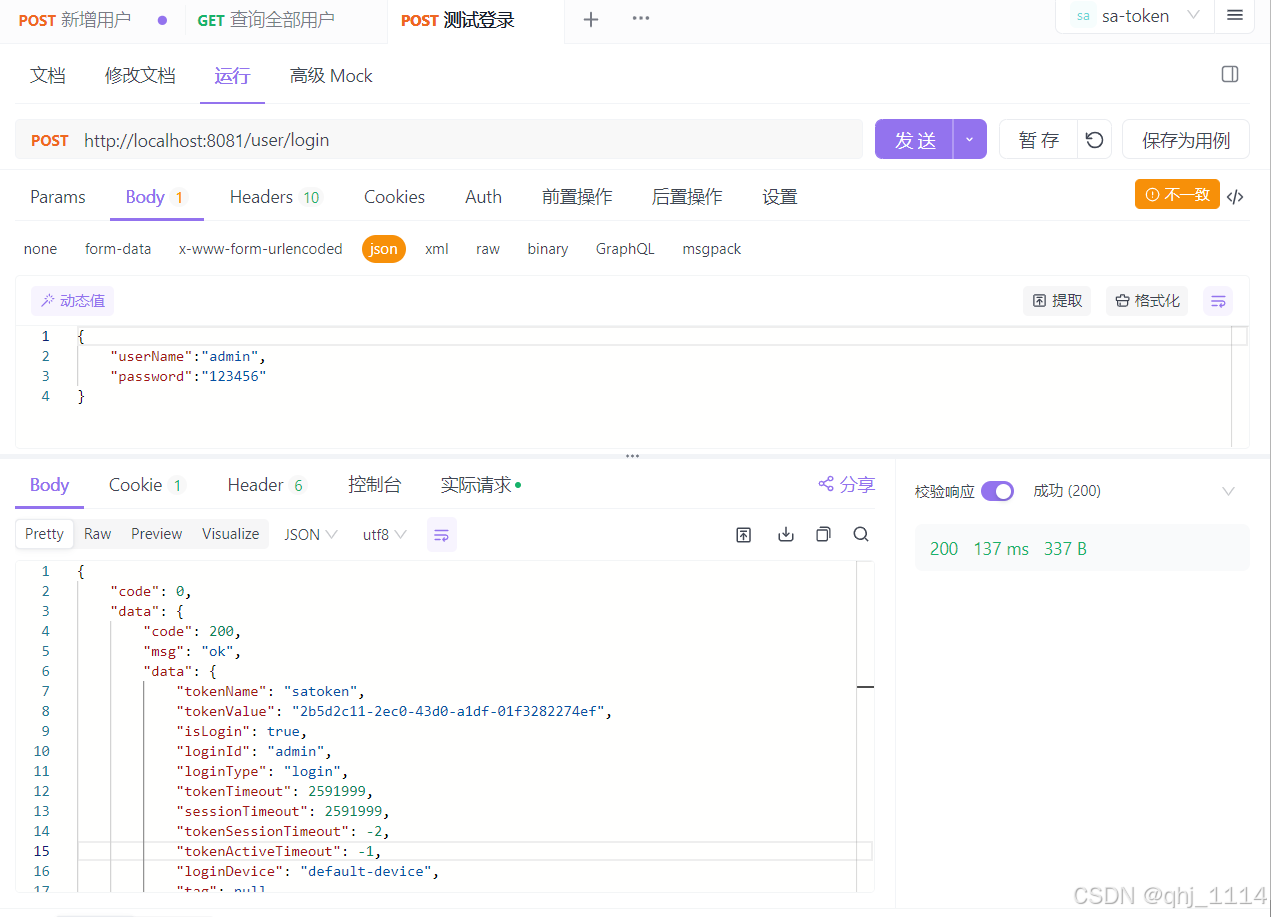Toggle the 校验响应 switch
This screenshot has width=1271, height=917.
click(x=997, y=491)
